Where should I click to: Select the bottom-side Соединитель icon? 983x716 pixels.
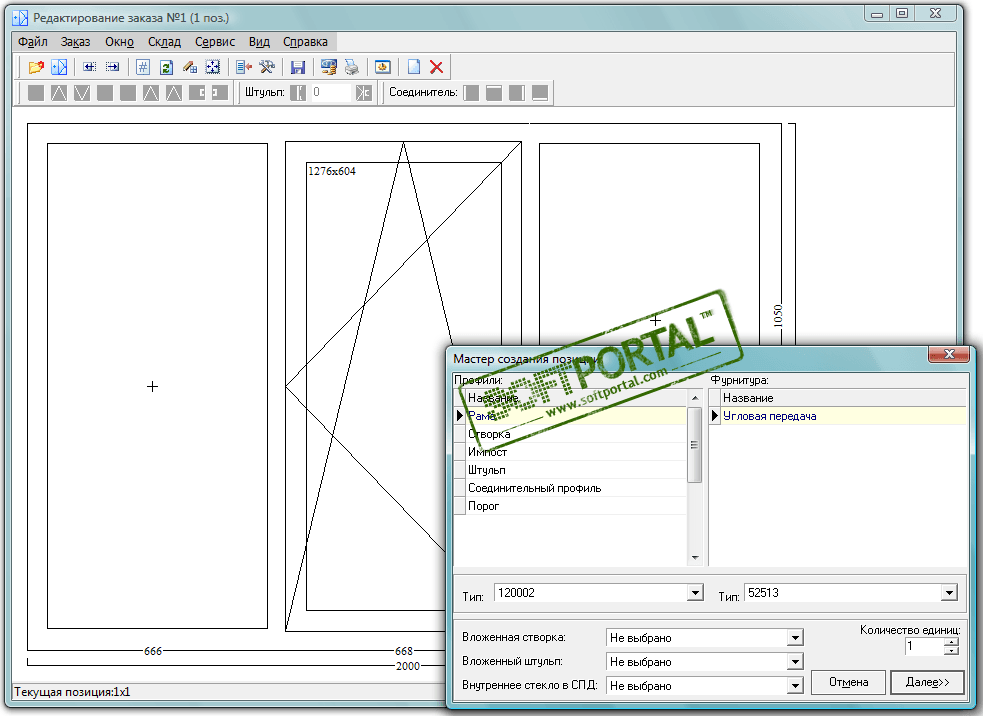tap(540, 93)
